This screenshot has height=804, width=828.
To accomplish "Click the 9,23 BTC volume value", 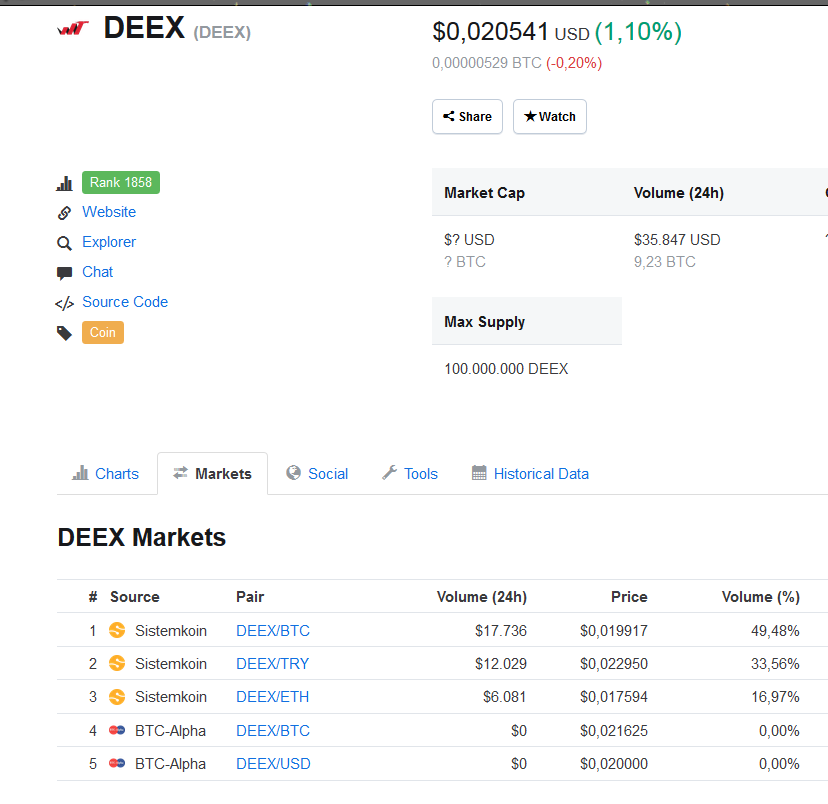I will point(664,262).
